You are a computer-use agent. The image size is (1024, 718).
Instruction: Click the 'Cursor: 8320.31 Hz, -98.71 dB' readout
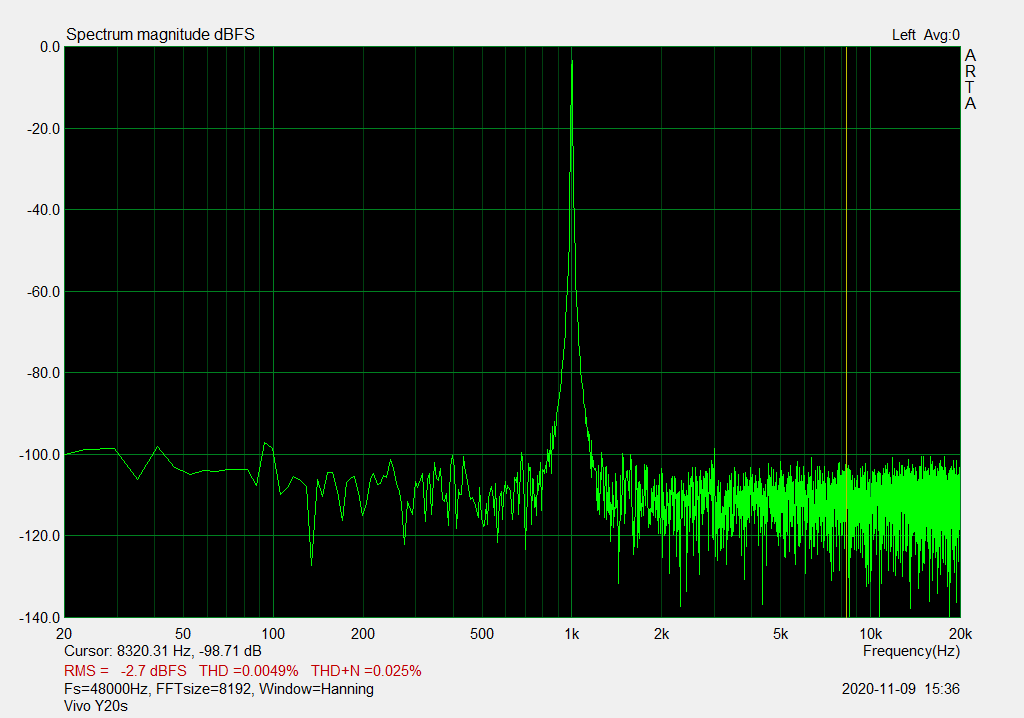point(163,651)
